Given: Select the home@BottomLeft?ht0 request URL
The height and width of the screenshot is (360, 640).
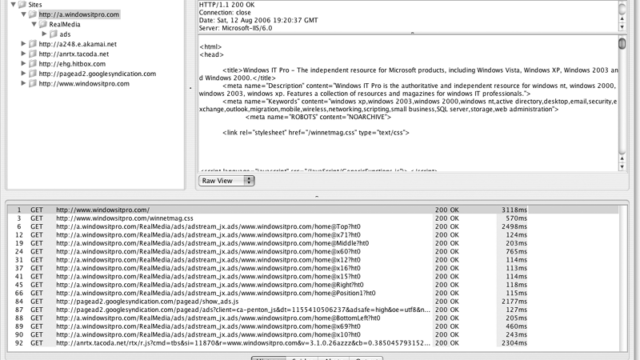Looking at the screenshot, I should pos(218,318).
